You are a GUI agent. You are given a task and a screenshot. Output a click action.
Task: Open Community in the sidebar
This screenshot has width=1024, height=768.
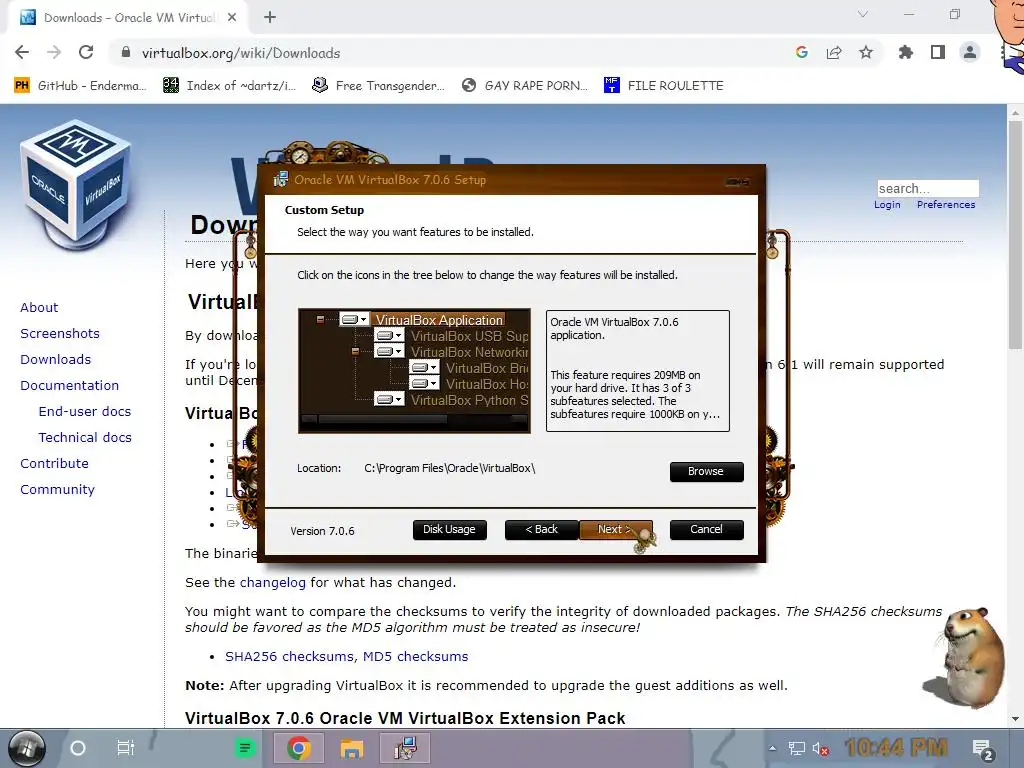click(57, 490)
